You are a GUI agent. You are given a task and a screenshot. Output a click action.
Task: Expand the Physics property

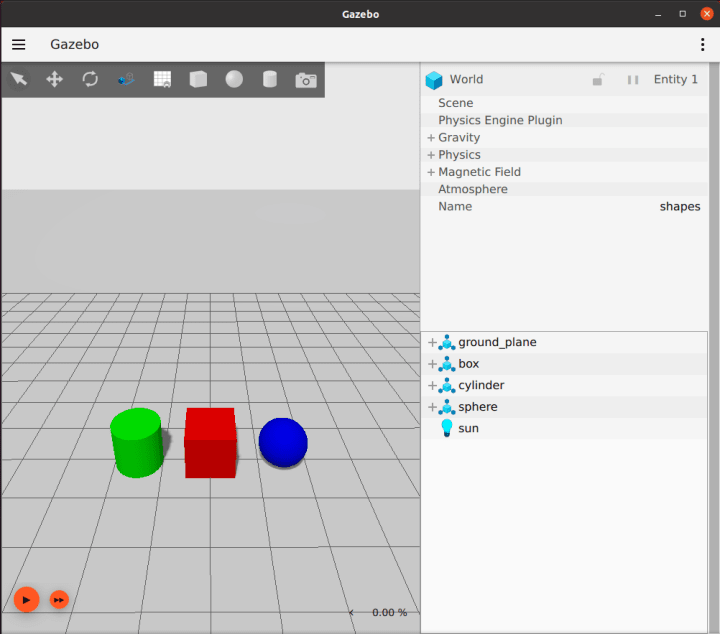[431, 155]
